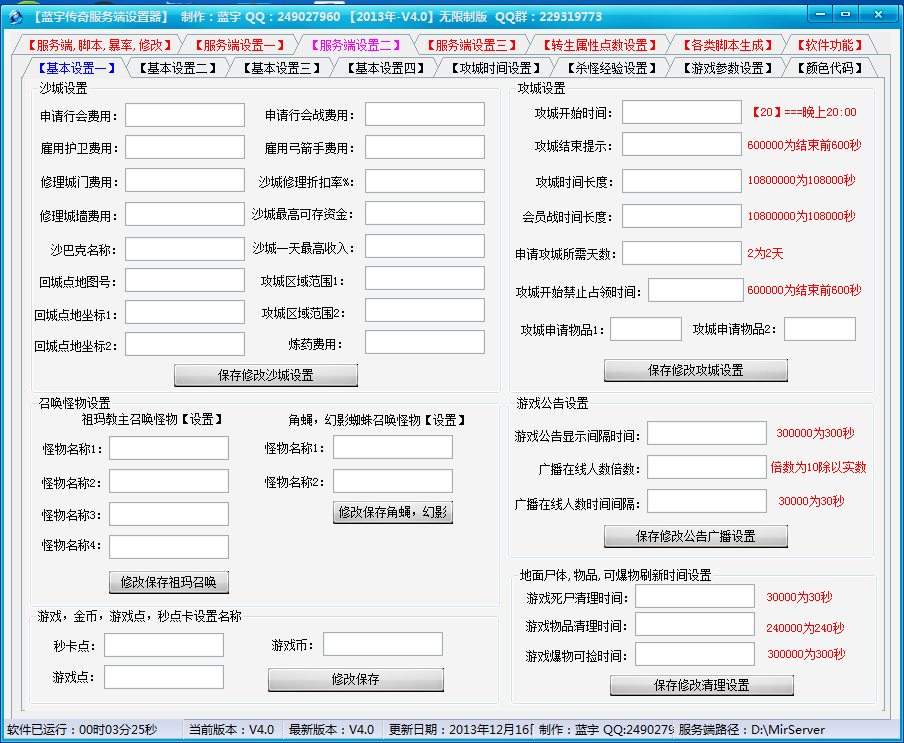Click the app icon in title bar
904x743 pixels.
(x=15, y=16)
